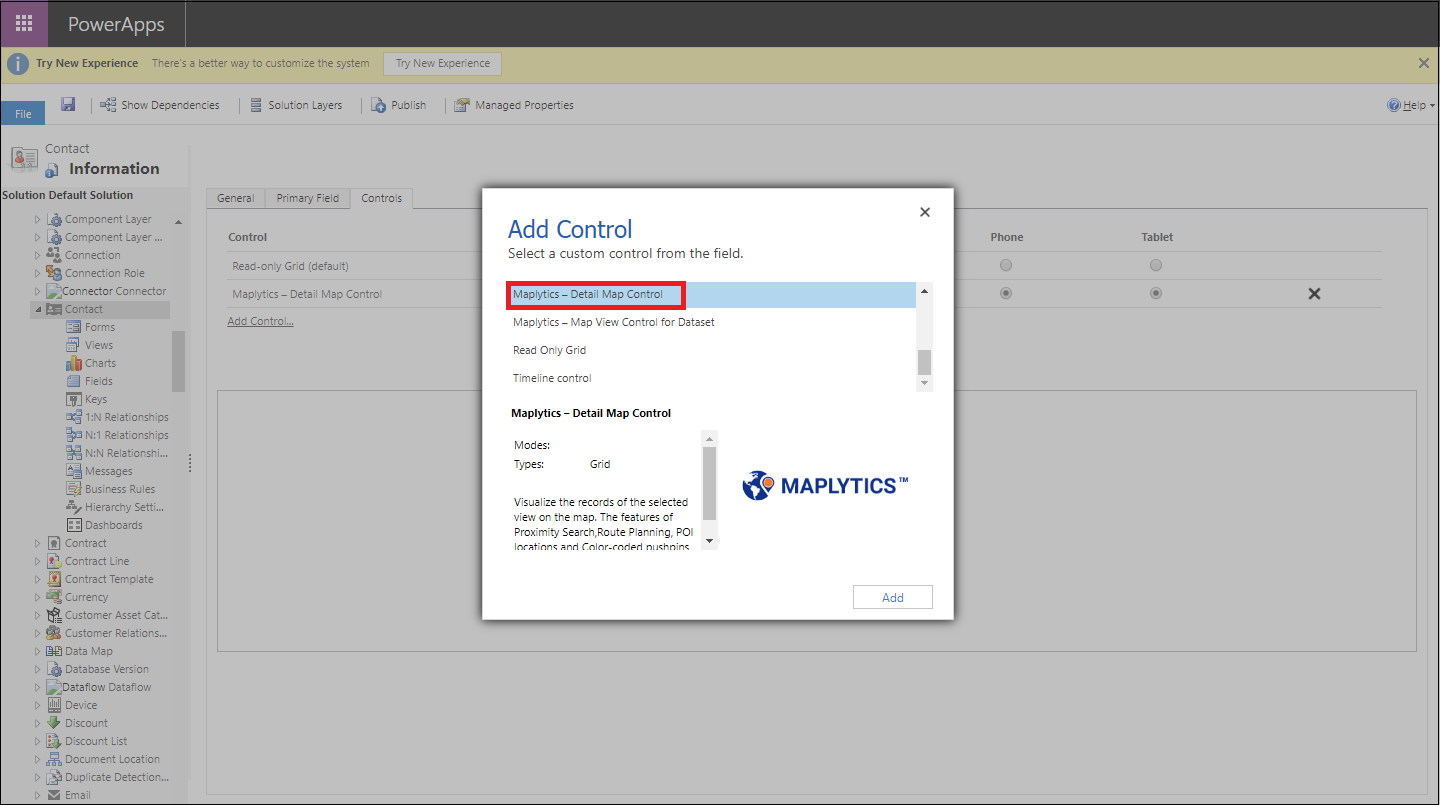Click Solution Layers in toolbar

295,105
